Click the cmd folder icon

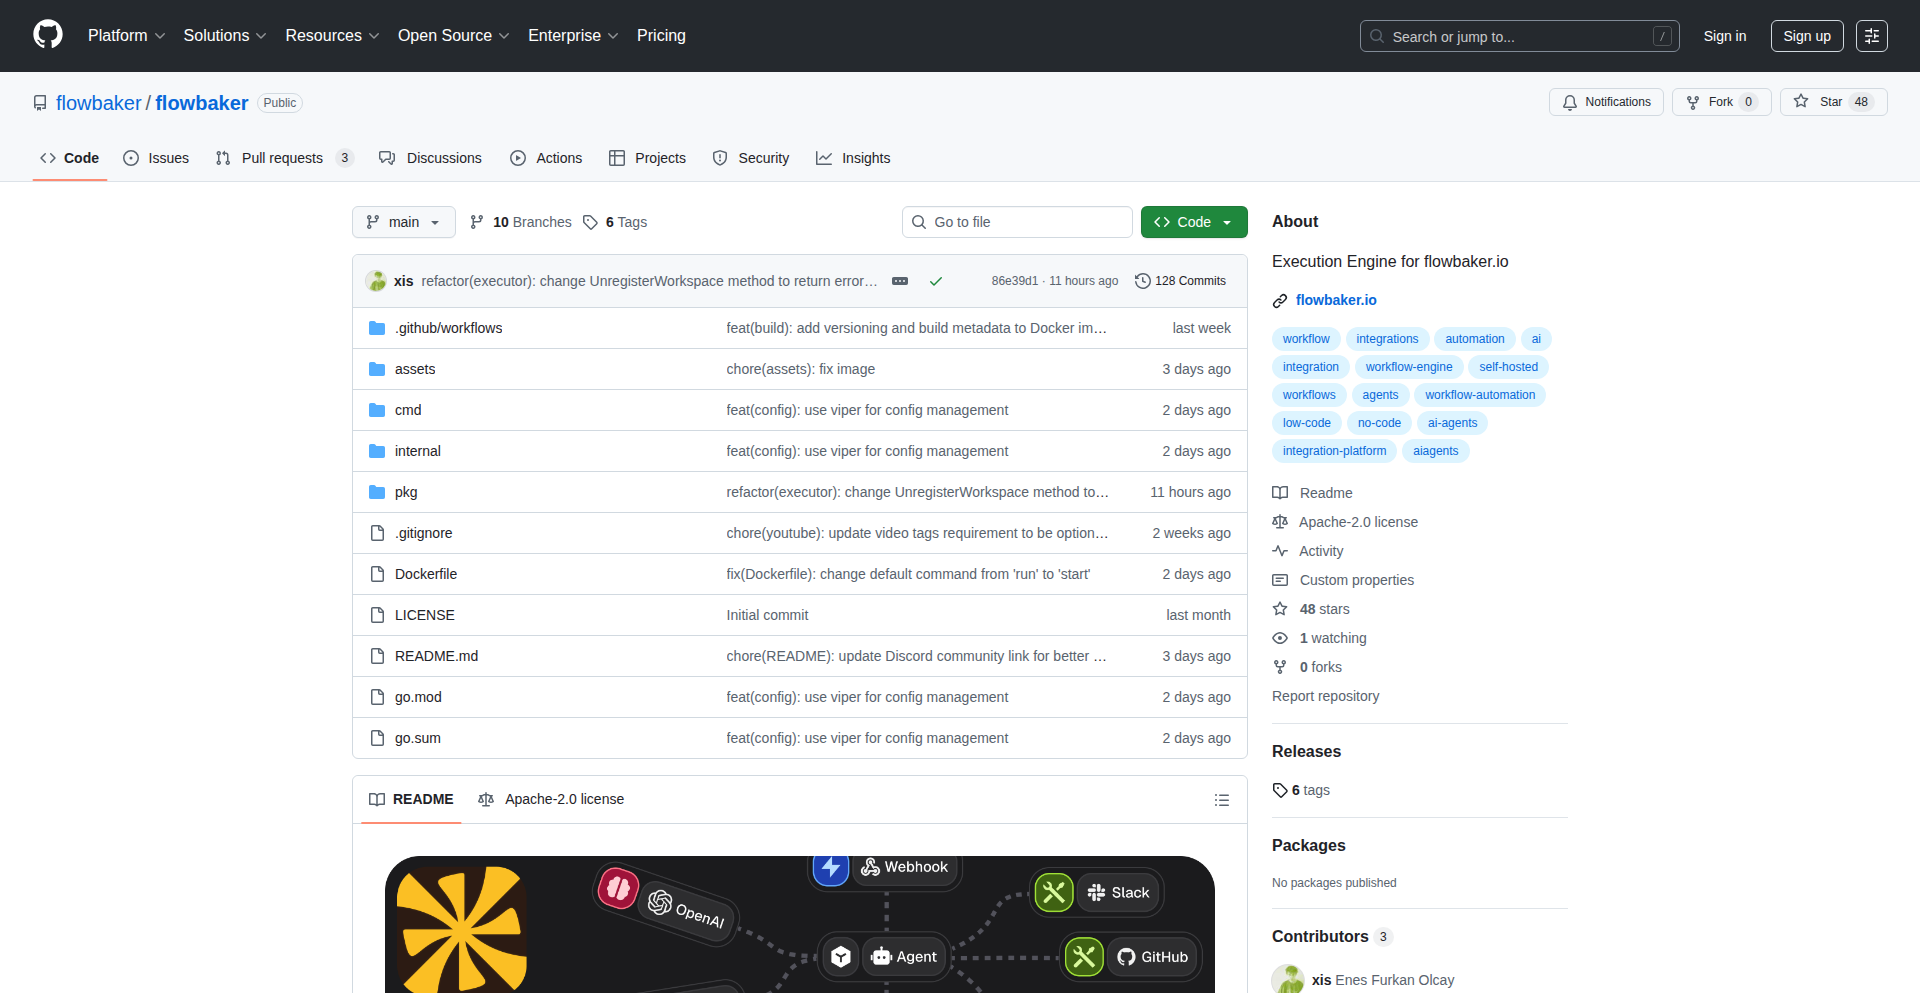(x=377, y=410)
